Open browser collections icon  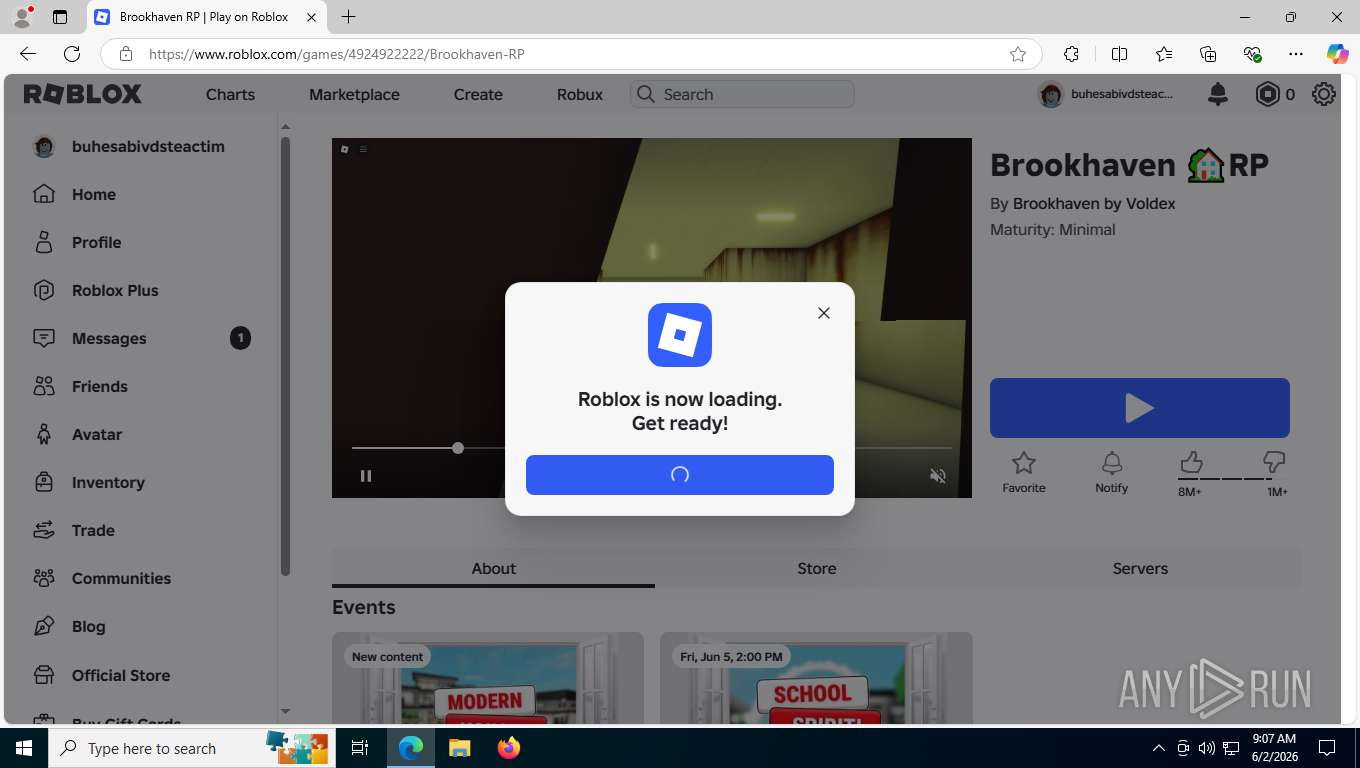(1208, 54)
